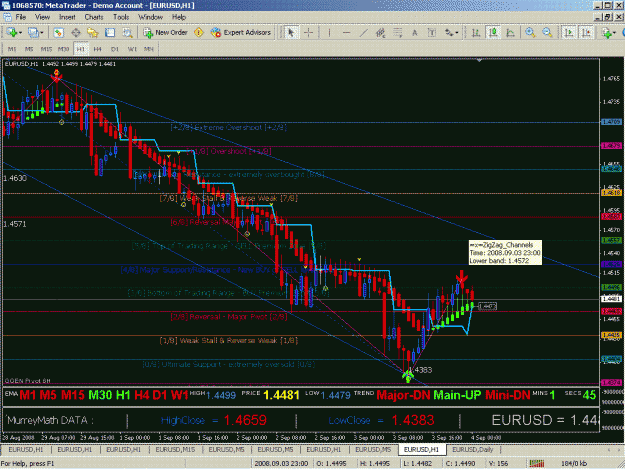The image size is (625, 469).
Task: Select the vertical line drawing tool
Action: pyautogui.click(x=329, y=33)
